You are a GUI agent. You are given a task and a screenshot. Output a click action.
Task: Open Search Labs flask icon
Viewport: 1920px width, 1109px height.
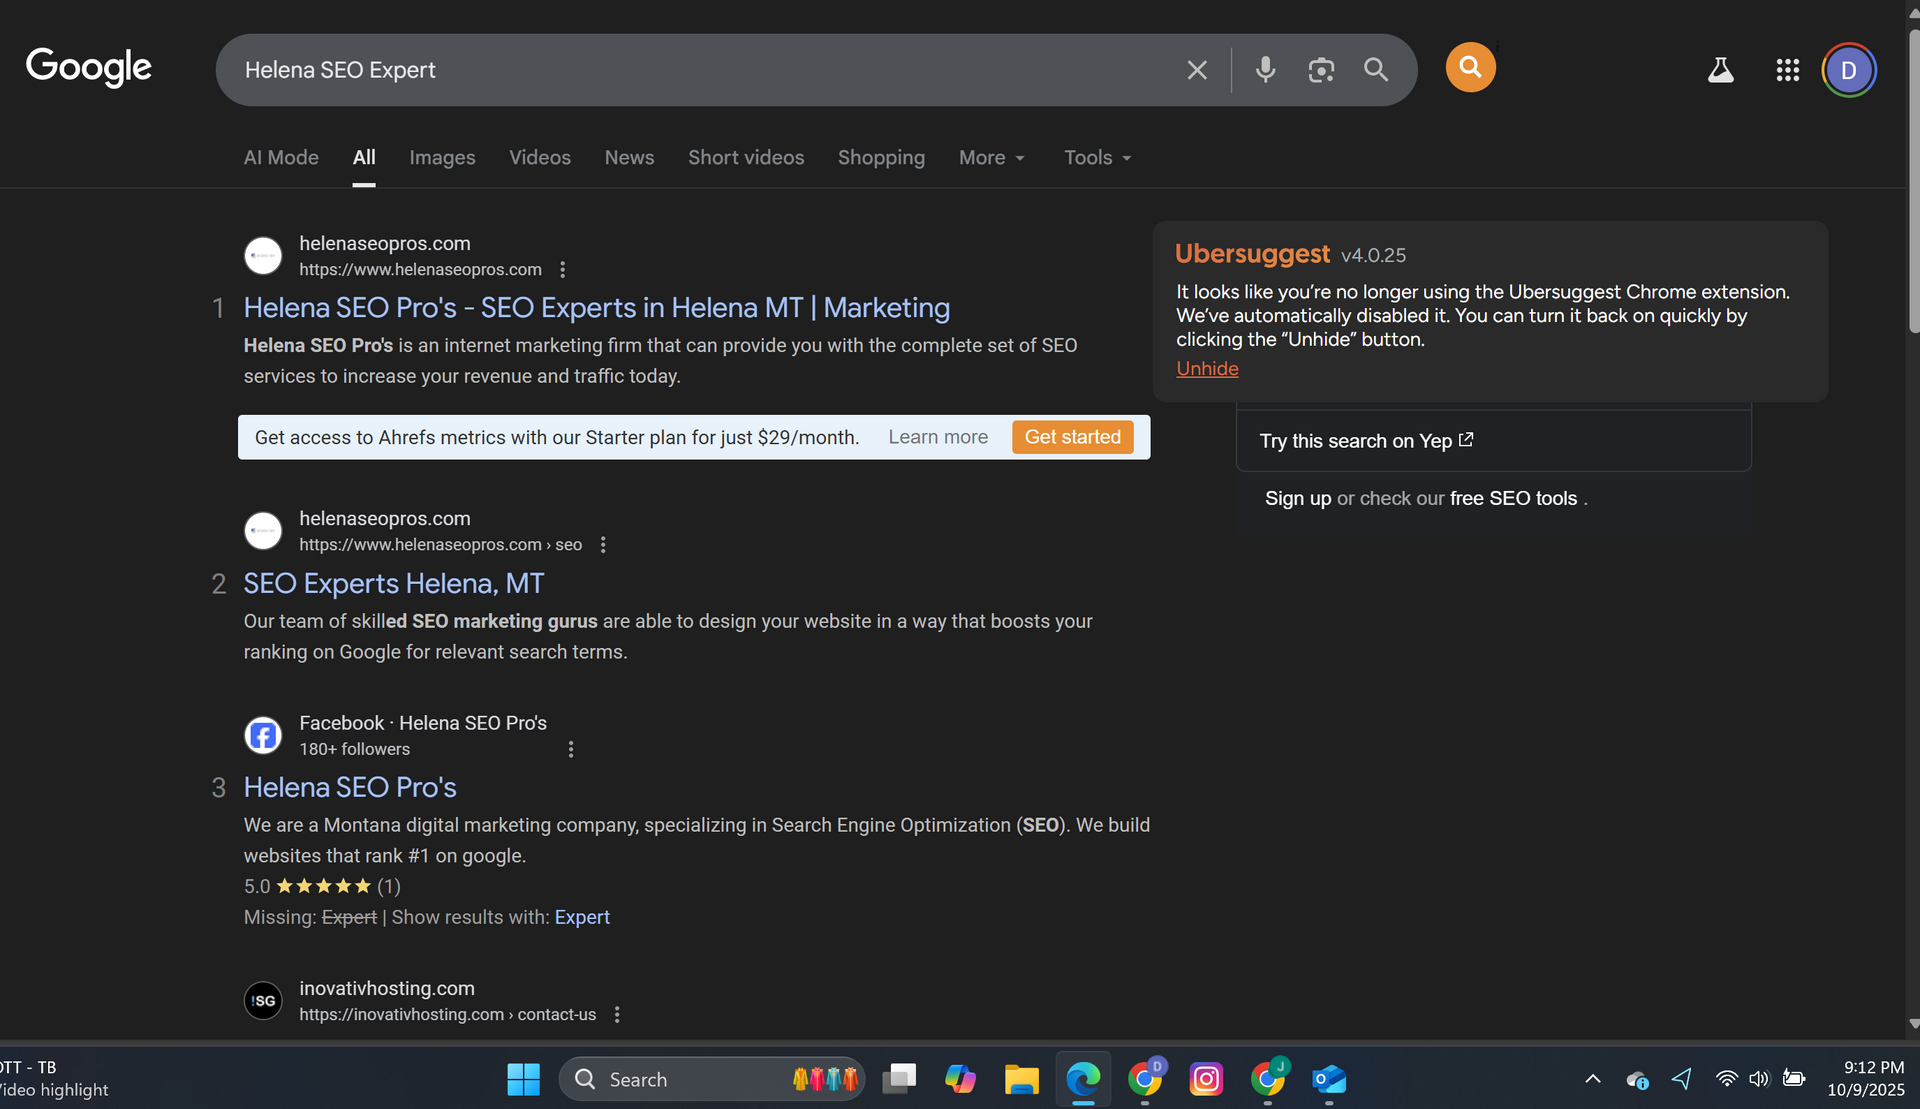click(1720, 70)
